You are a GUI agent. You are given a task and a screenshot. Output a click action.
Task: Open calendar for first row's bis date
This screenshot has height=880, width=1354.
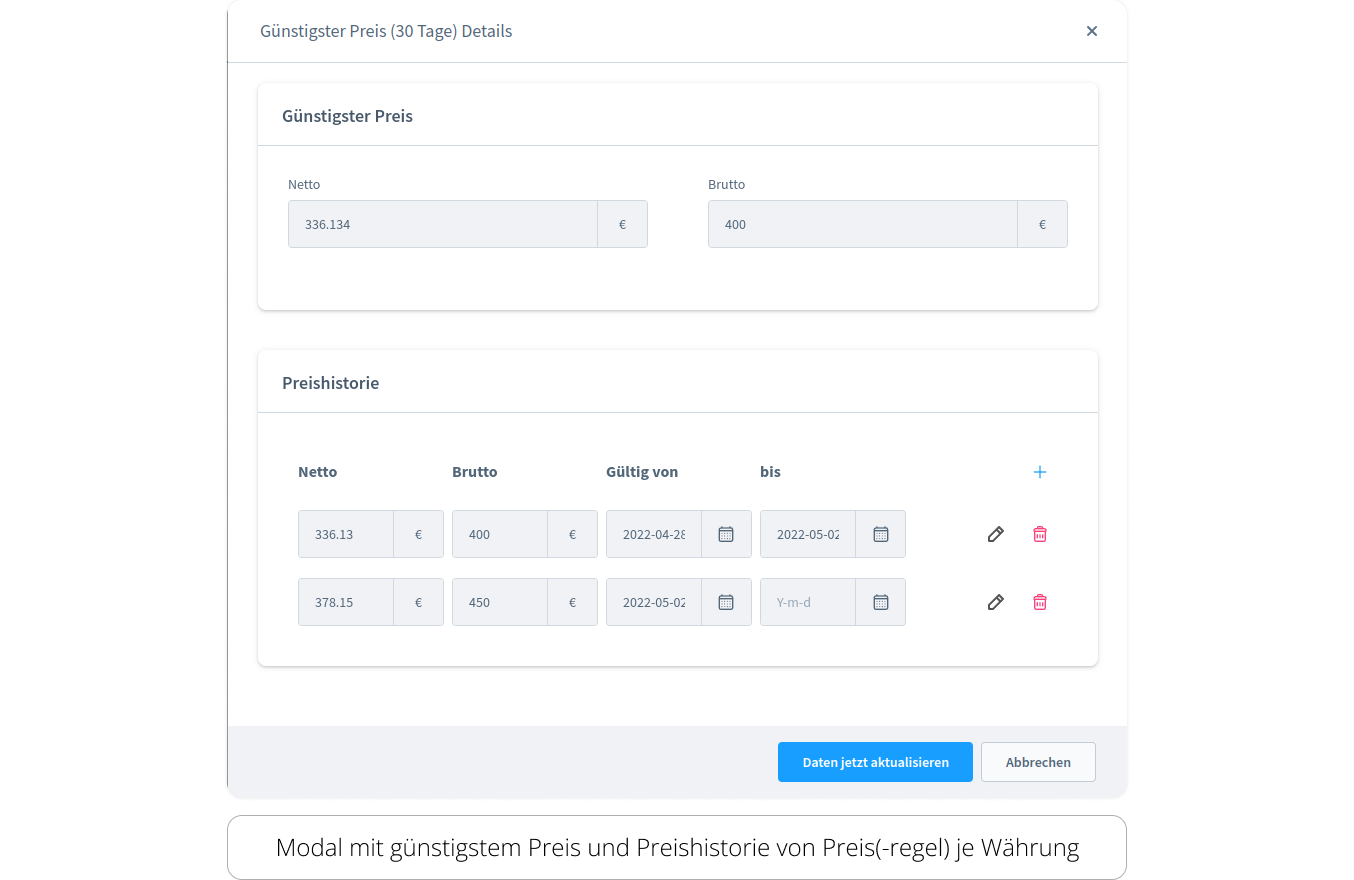[x=879, y=534]
